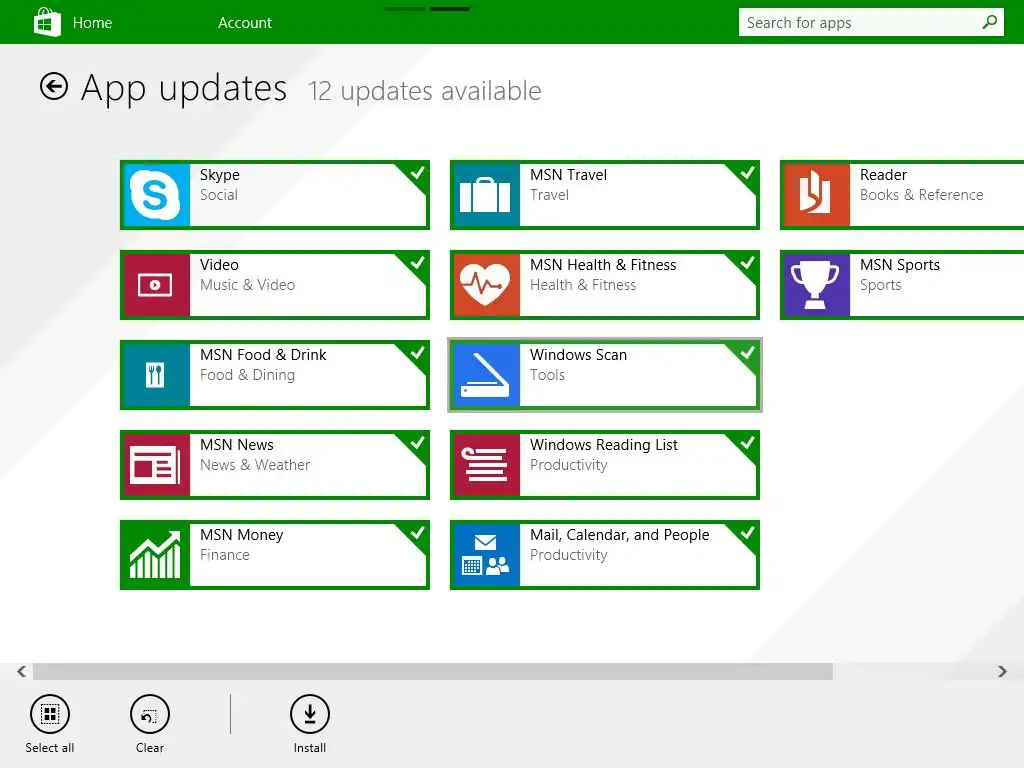
Task: Open the Home menu
Action: [92, 23]
